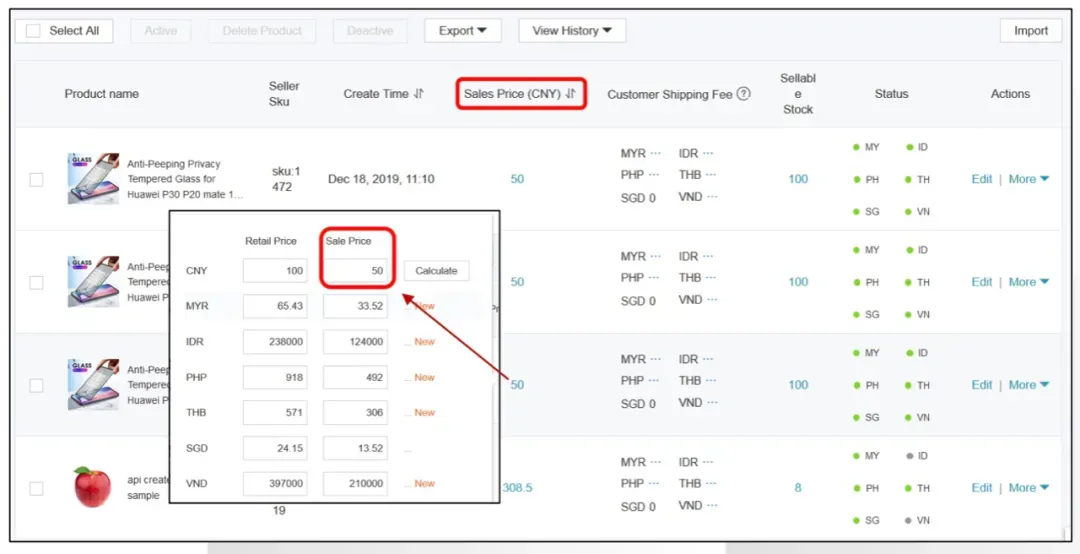
Task: Open sellable stock 100 of first product
Action: [798, 179]
